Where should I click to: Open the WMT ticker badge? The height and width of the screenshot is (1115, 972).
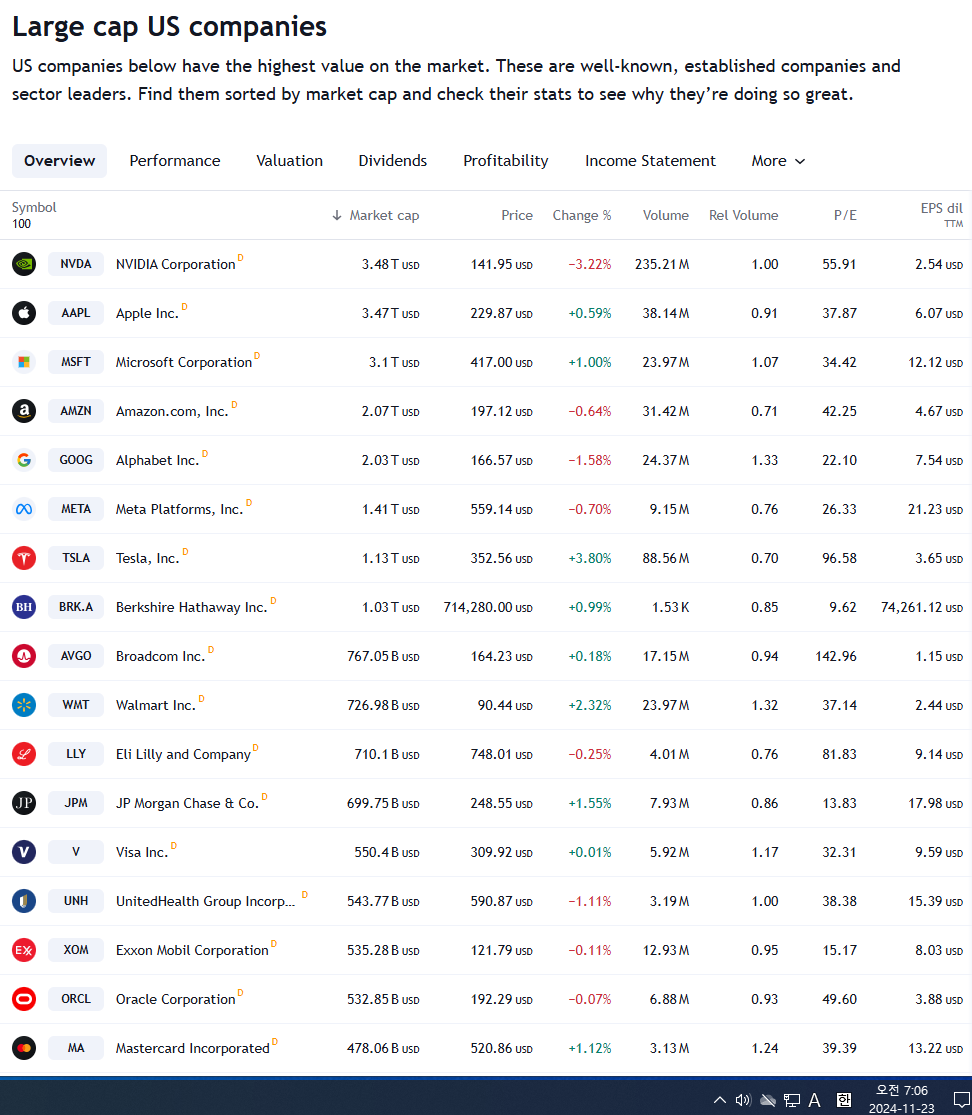(76, 705)
